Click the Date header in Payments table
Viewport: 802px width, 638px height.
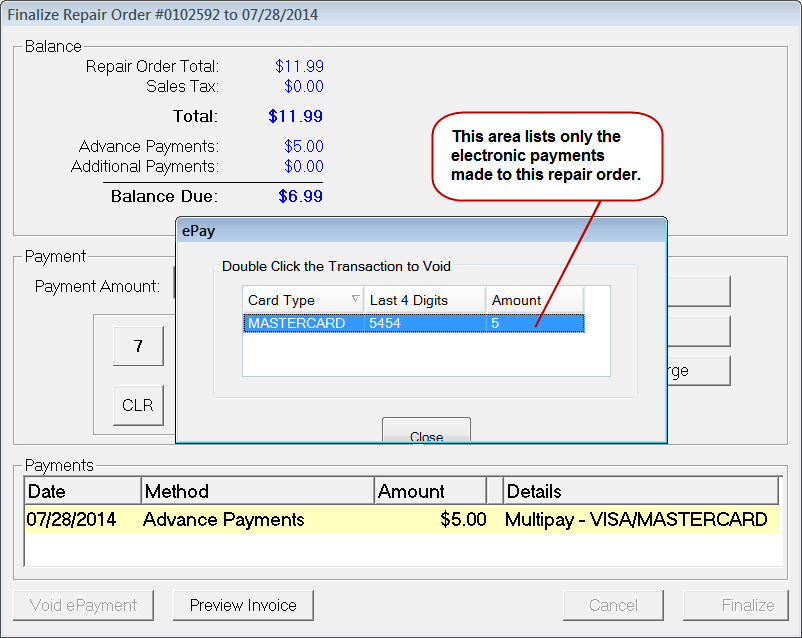(83, 491)
